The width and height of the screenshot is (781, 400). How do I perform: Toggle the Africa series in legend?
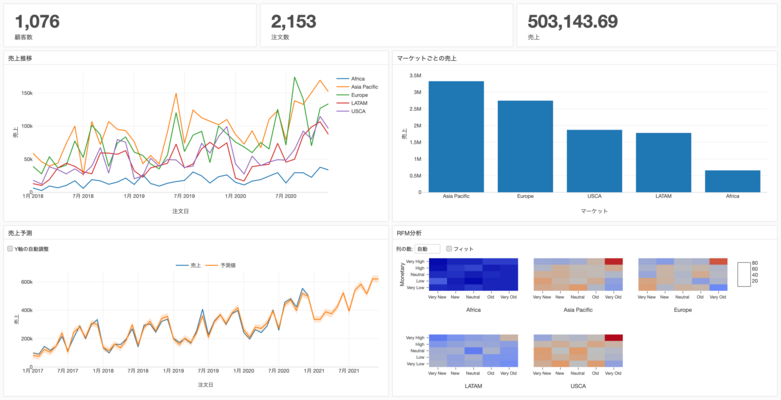tap(357, 78)
